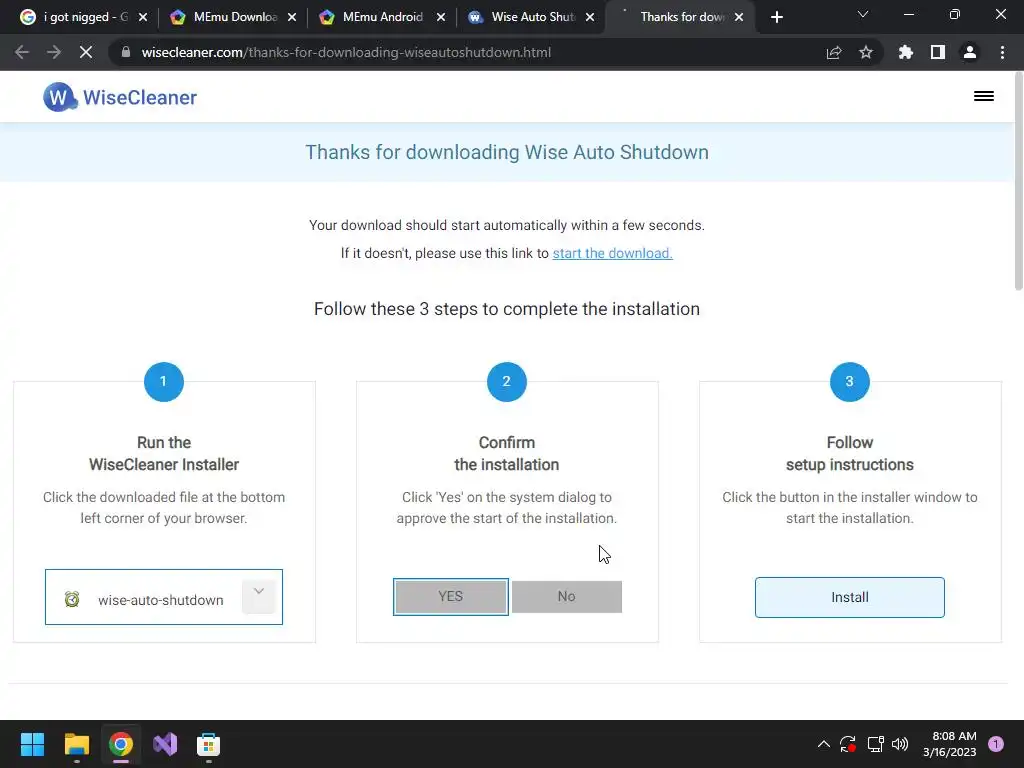Click the 'Thanks for downloading Wise Auto Shutdown' heading
Viewport: 1024px width, 768px height.
click(x=507, y=152)
